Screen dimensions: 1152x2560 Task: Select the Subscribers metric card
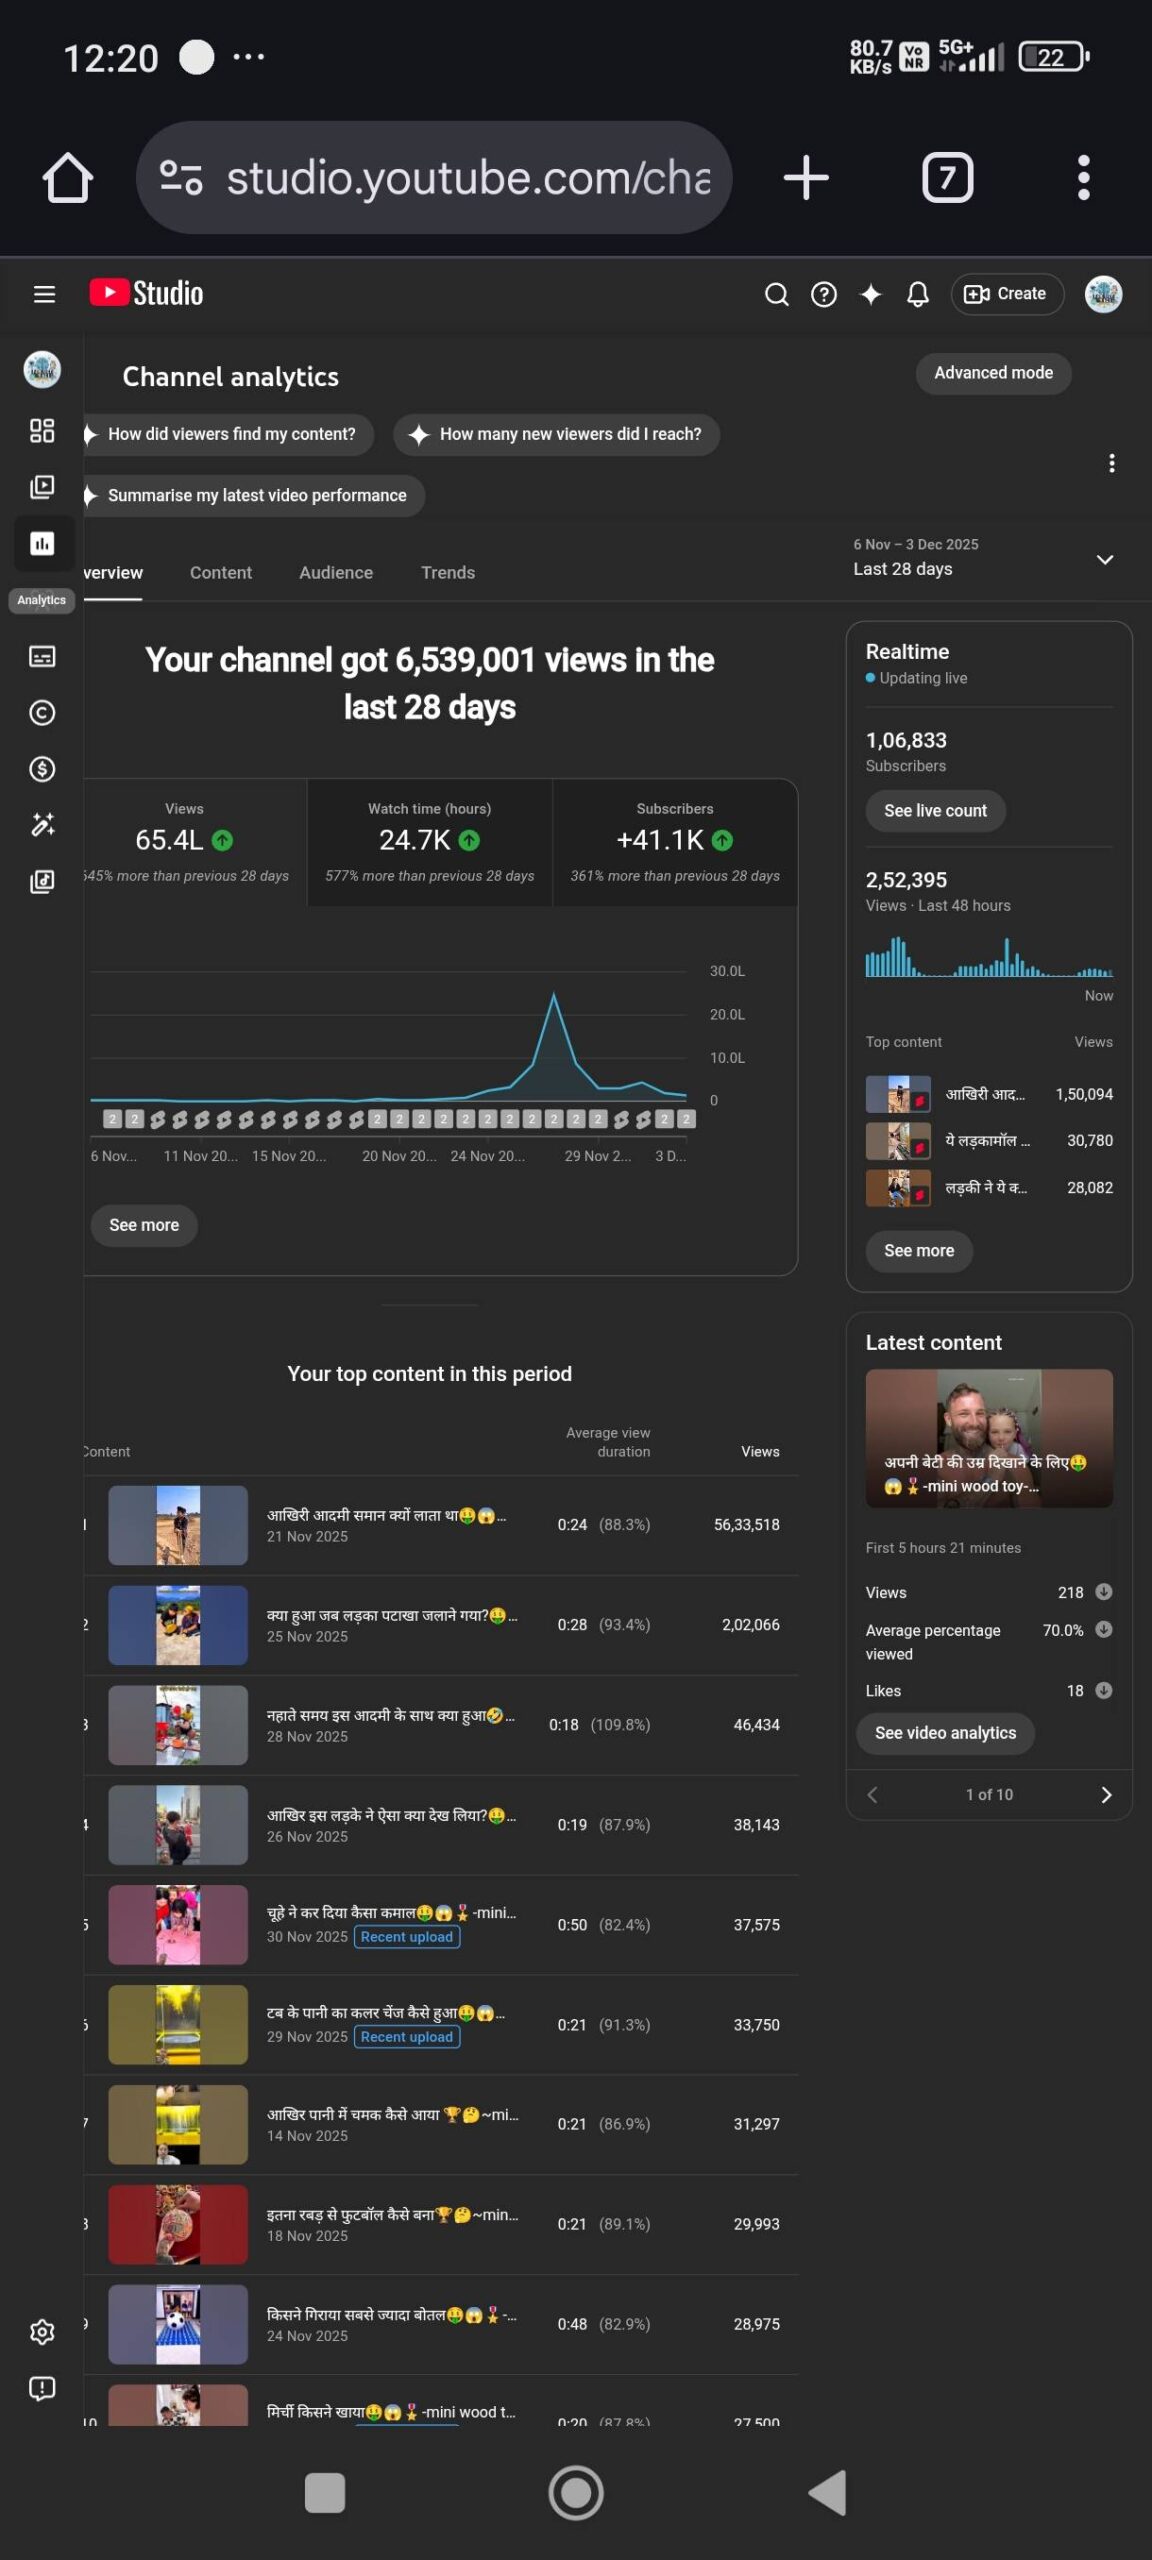click(x=674, y=842)
